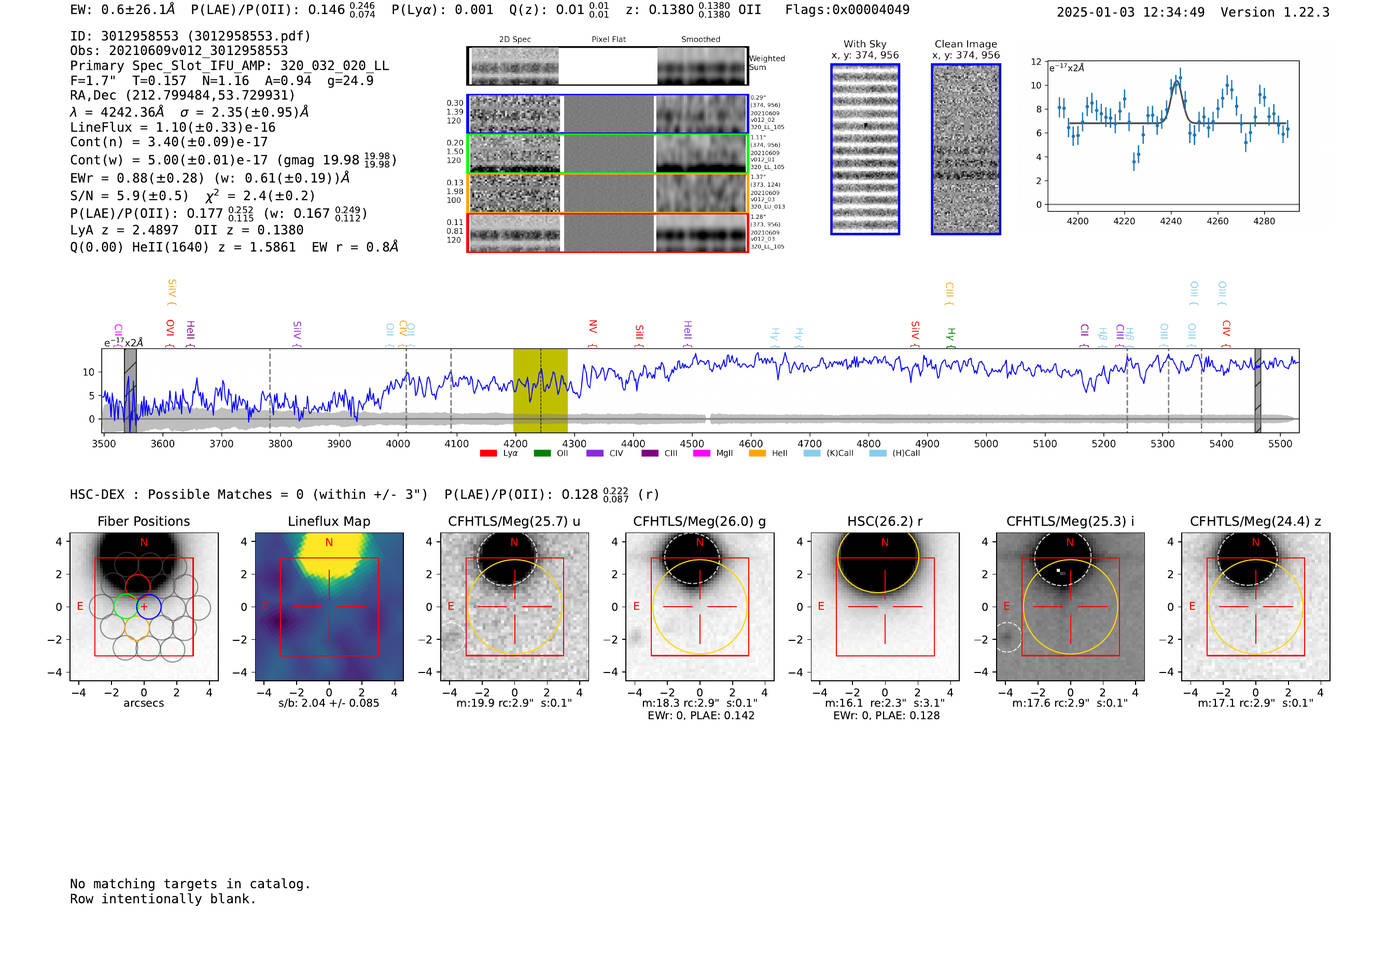Click the orange HeII legend swatch

(x=757, y=454)
